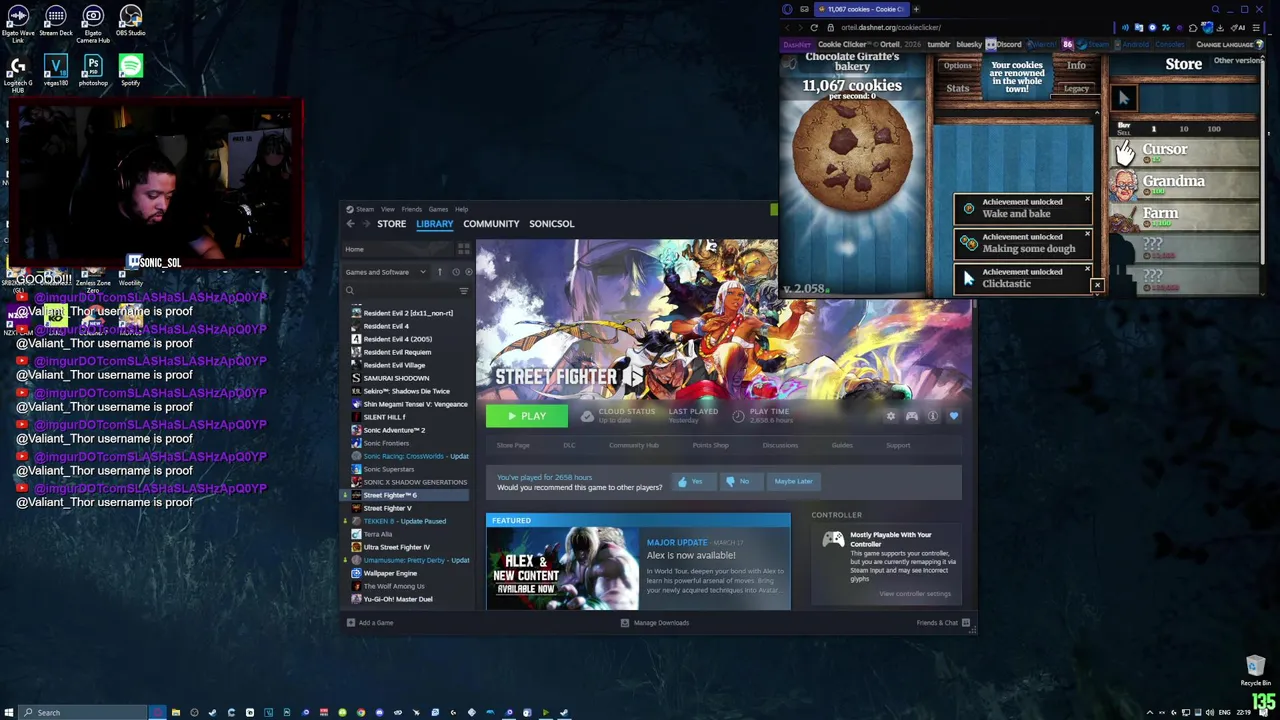Open the advanced filter icon beside Steam search

463,291
